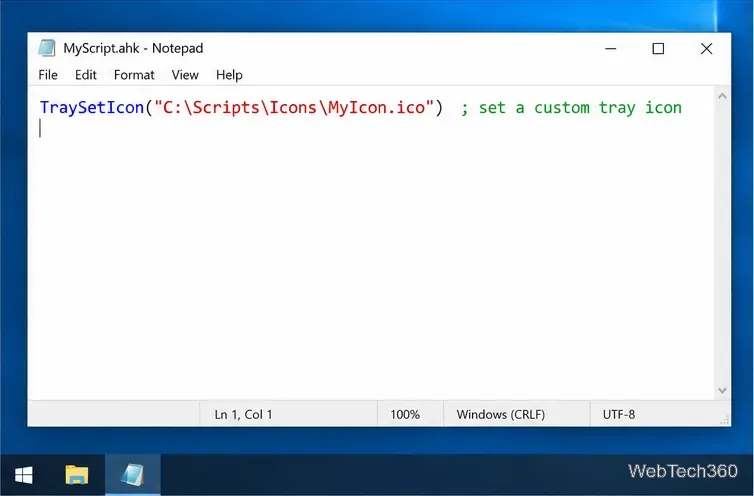Click the "; set a custom tray icon" comment
This screenshot has width=754, height=496.
pyautogui.click(x=571, y=108)
